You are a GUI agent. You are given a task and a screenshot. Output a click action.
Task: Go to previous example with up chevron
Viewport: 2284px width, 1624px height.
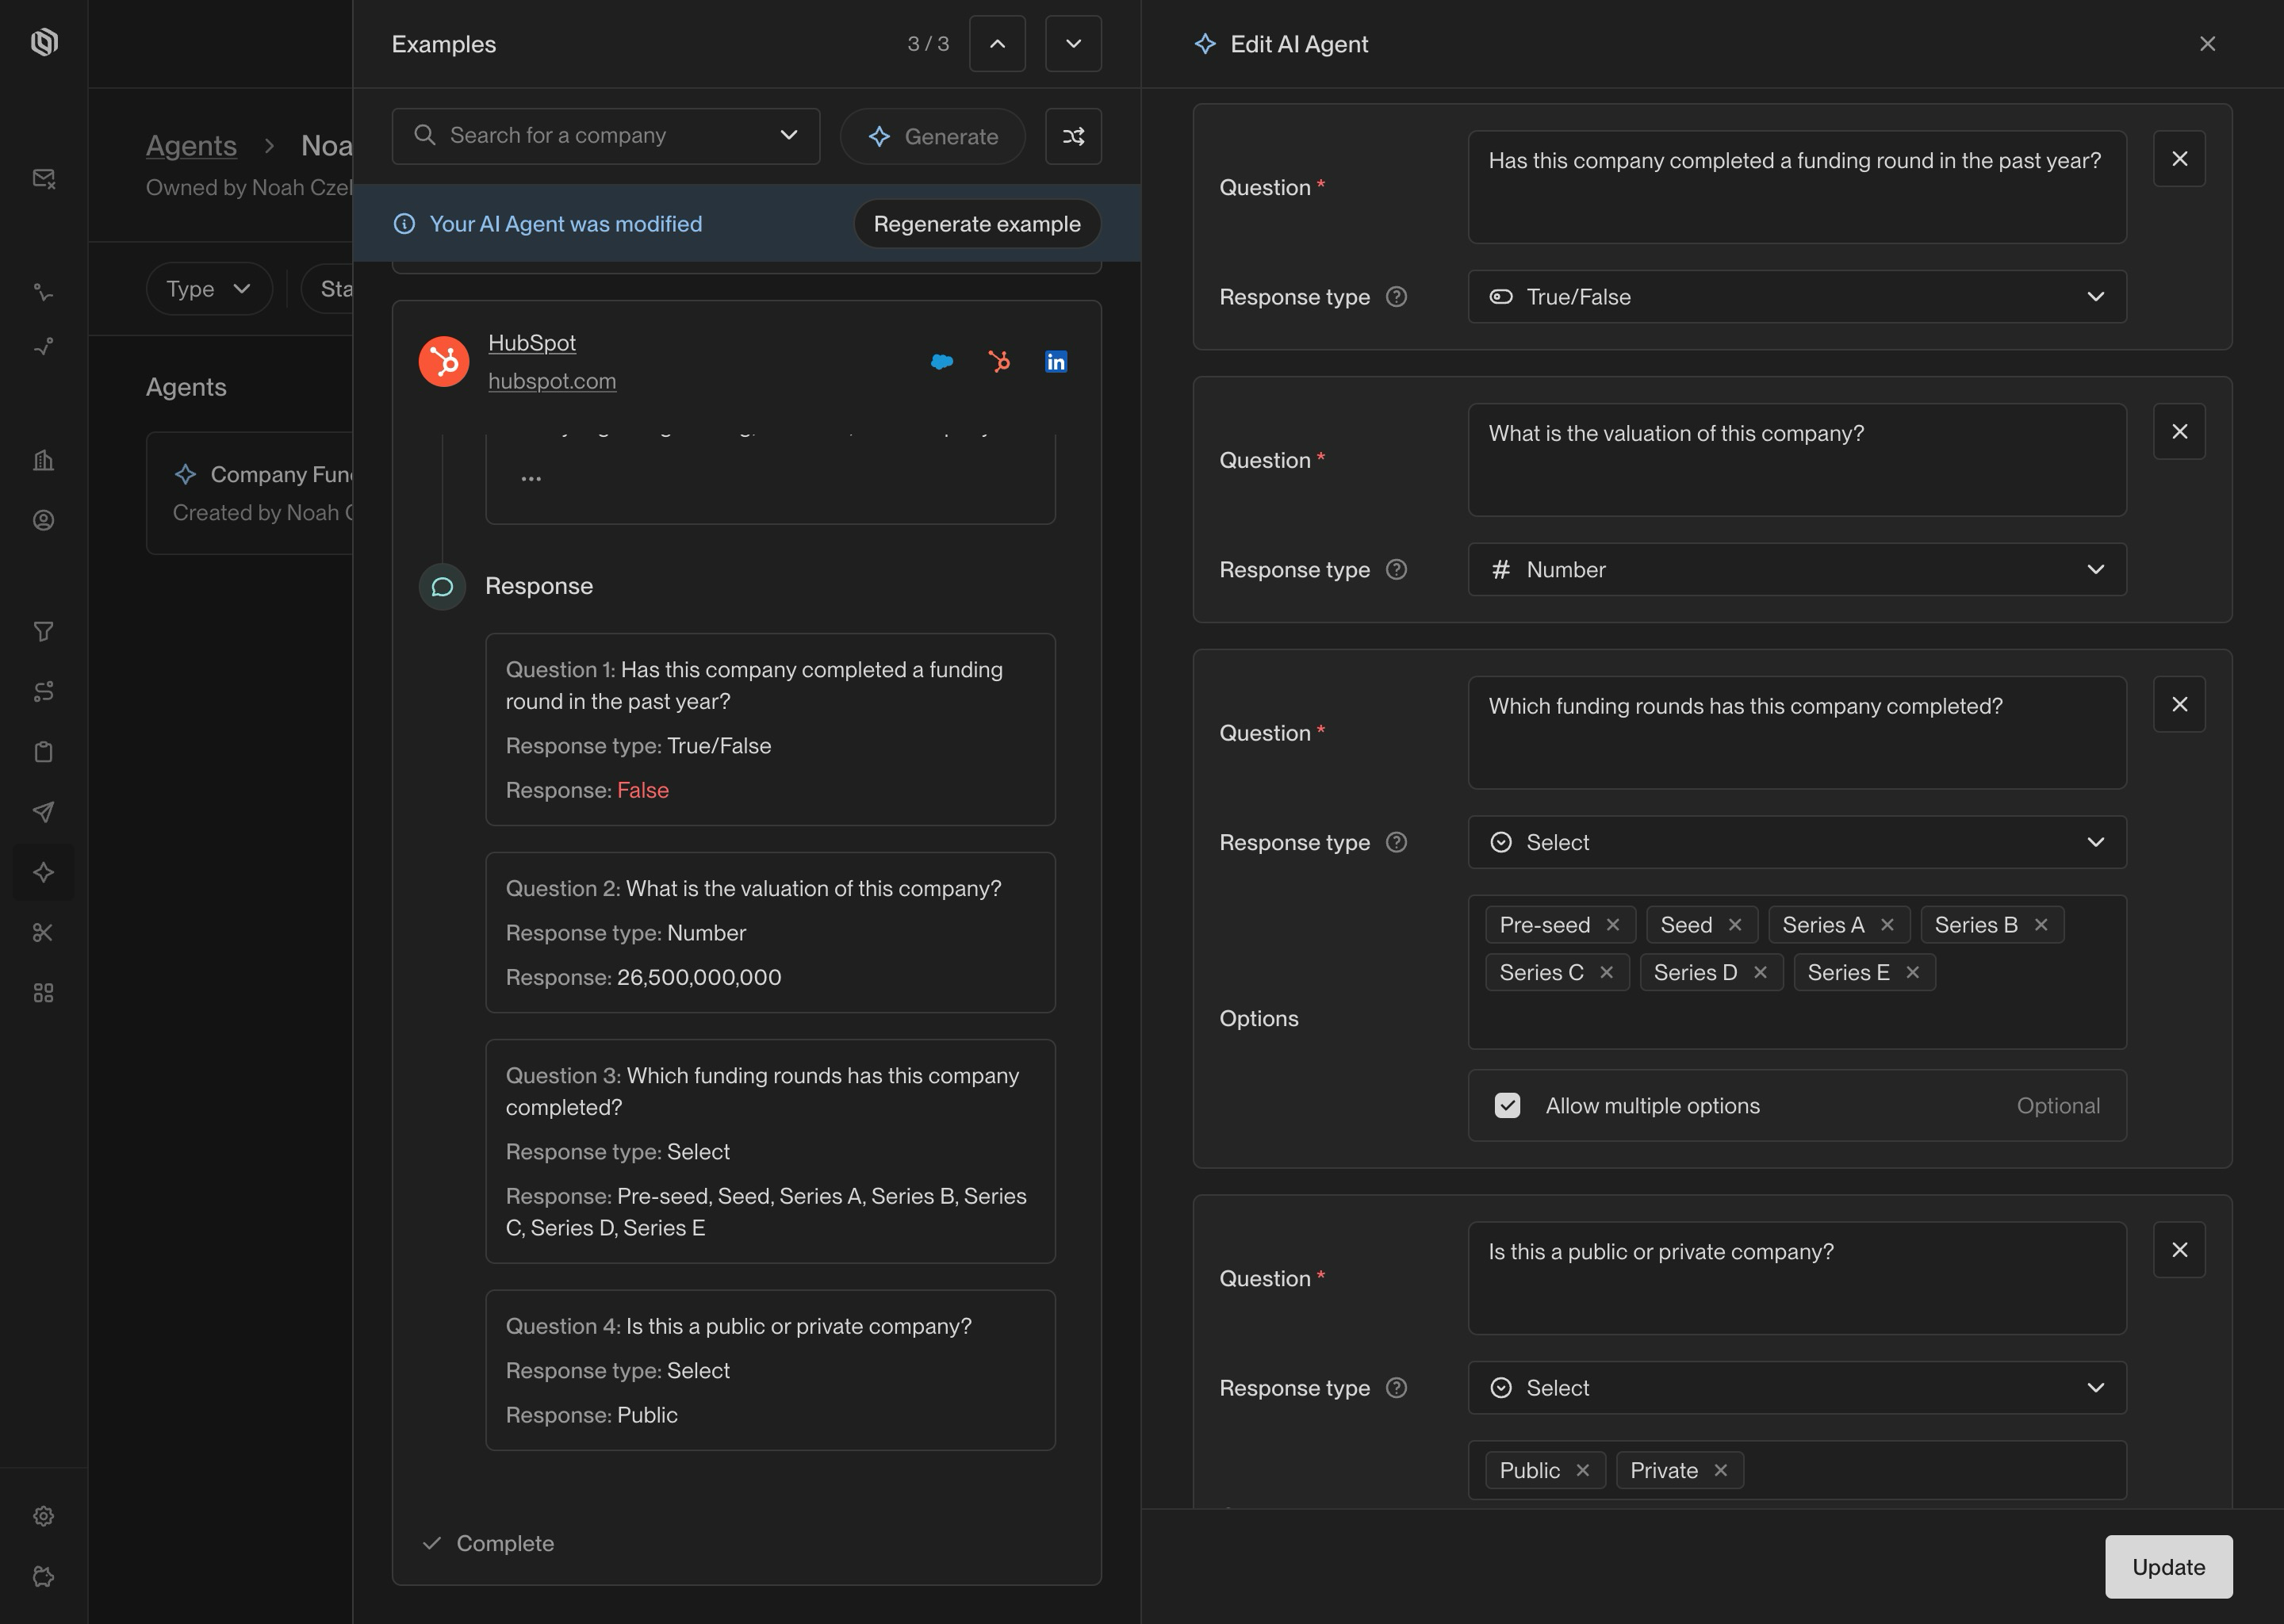coord(997,44)
